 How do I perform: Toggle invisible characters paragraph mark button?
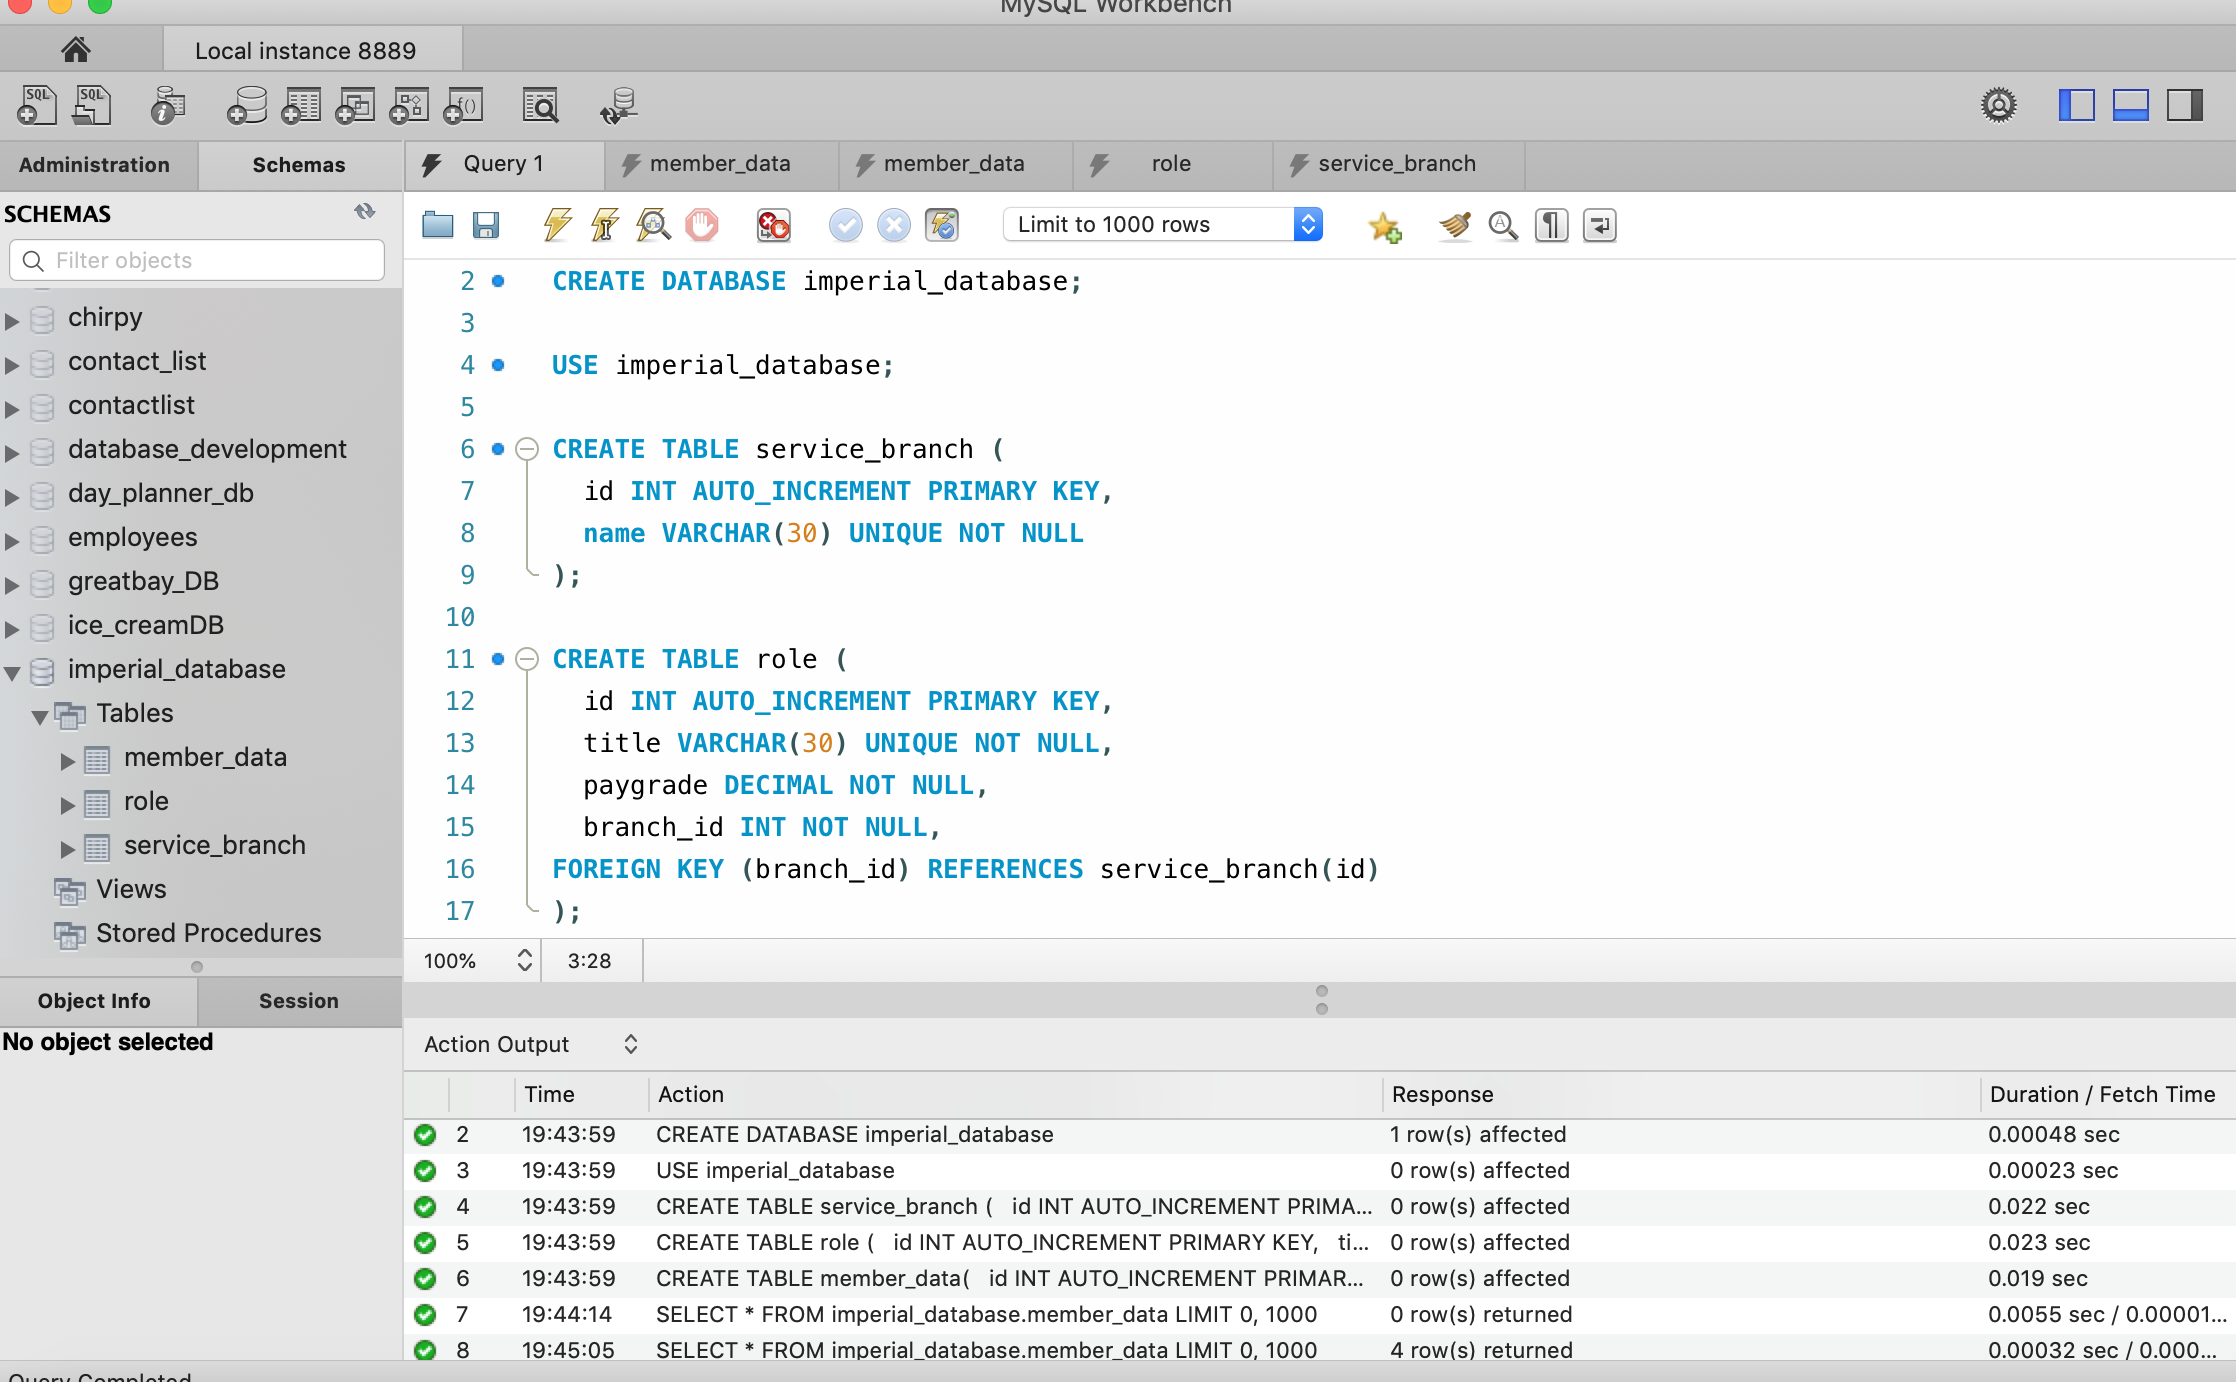[x=1551, y=225]
